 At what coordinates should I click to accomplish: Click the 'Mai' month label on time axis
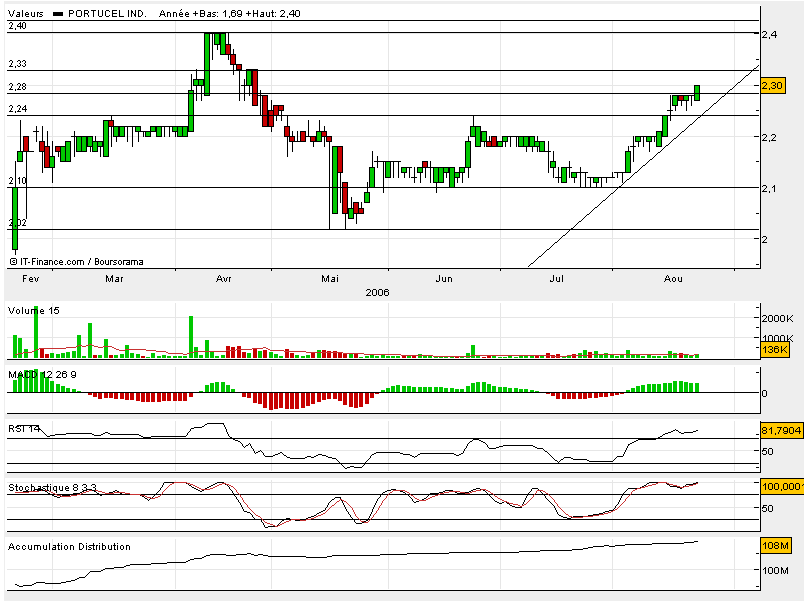(330, 279)
